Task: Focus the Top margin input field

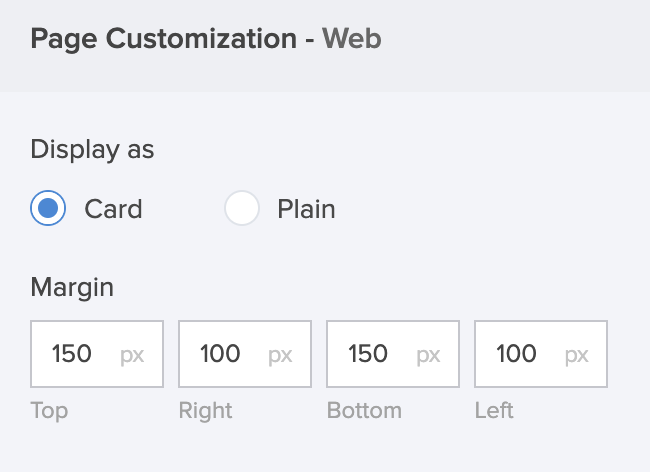Action: (73, 354)
